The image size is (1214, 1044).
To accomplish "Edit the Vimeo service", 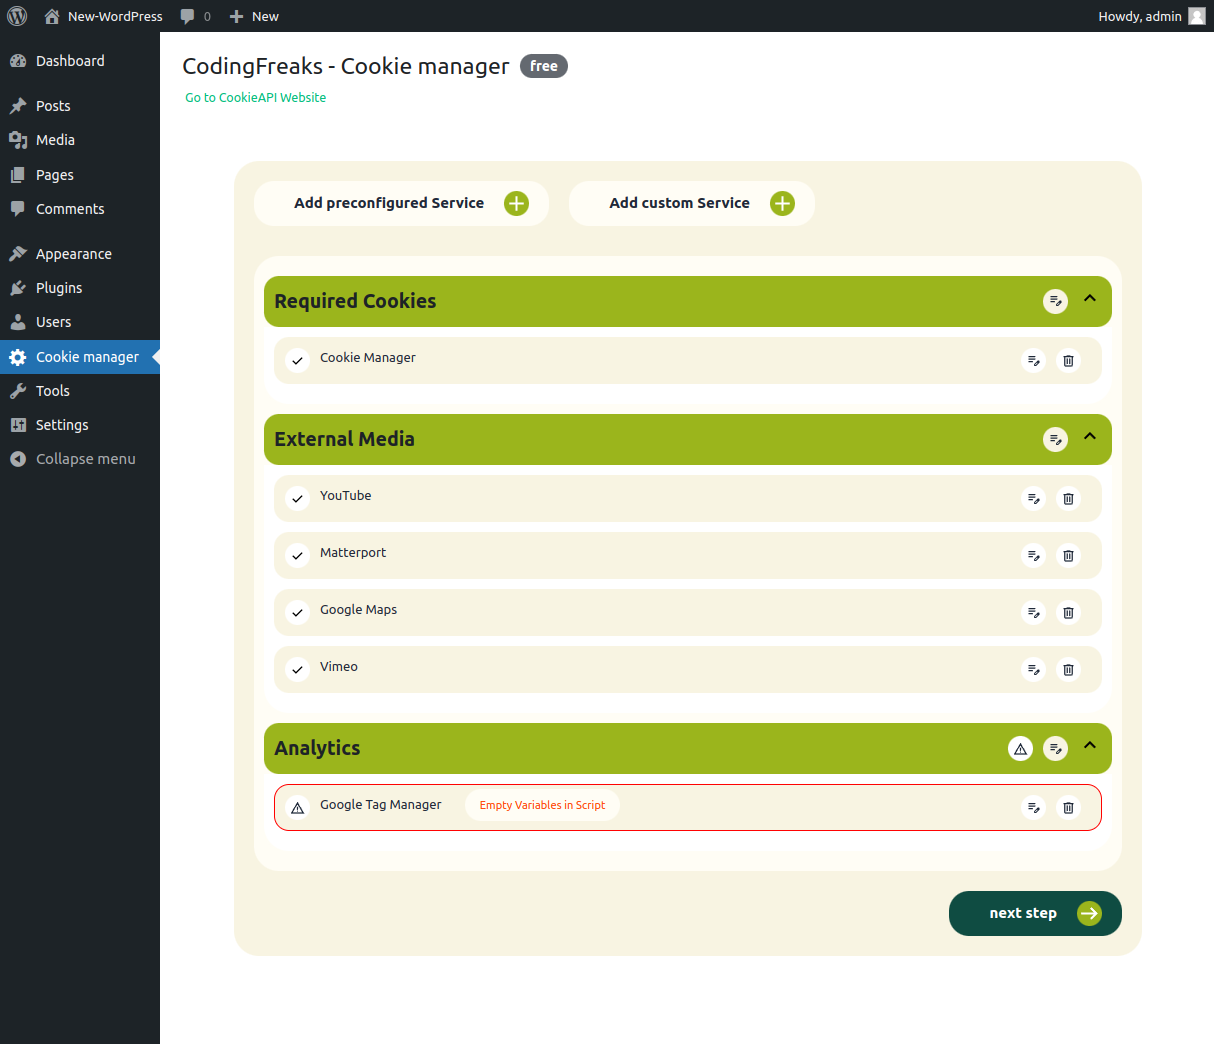I will click(1034, 670).
